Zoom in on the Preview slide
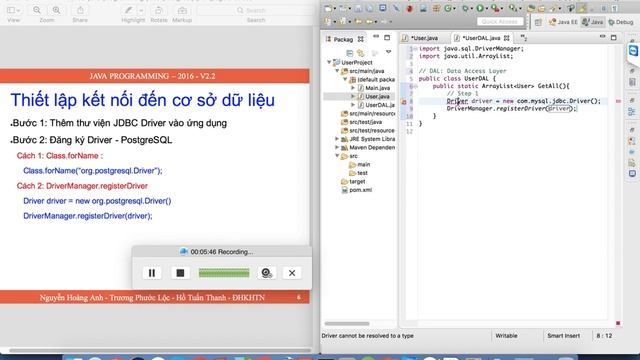This screenshot has width=640, height=360. (56, 10)
